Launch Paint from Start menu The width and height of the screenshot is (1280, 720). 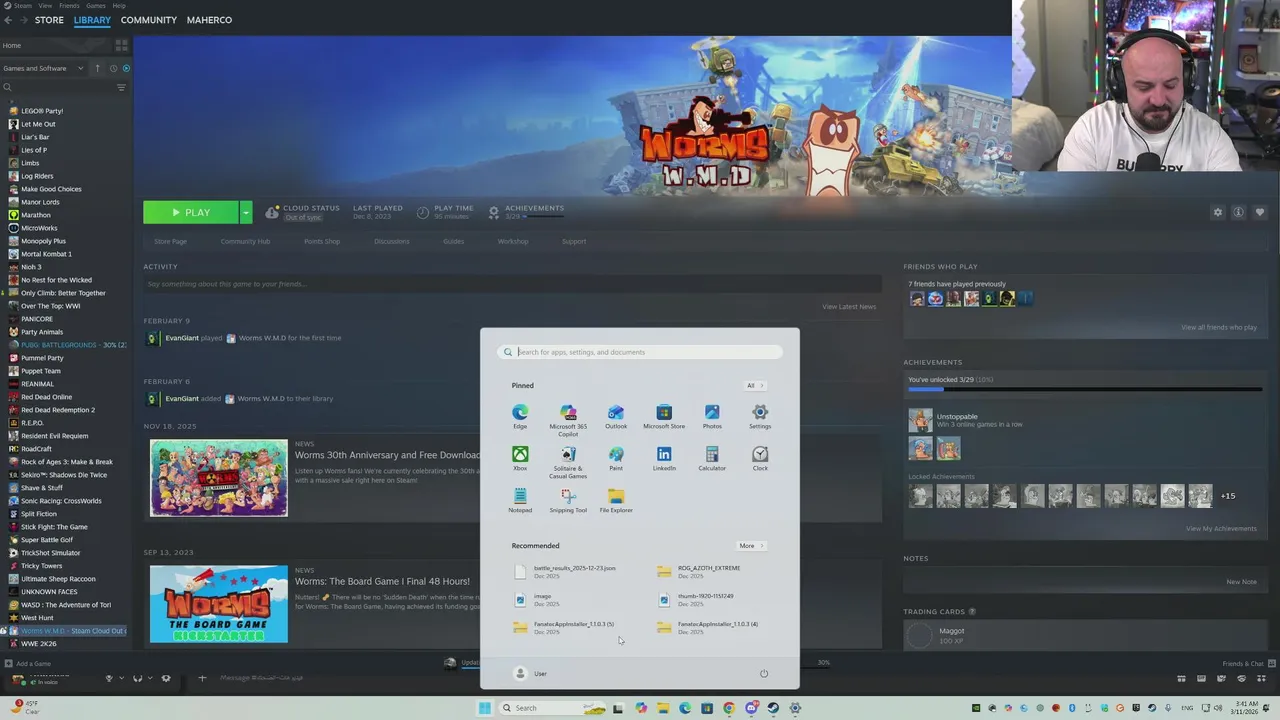click(x=616, y=459)
